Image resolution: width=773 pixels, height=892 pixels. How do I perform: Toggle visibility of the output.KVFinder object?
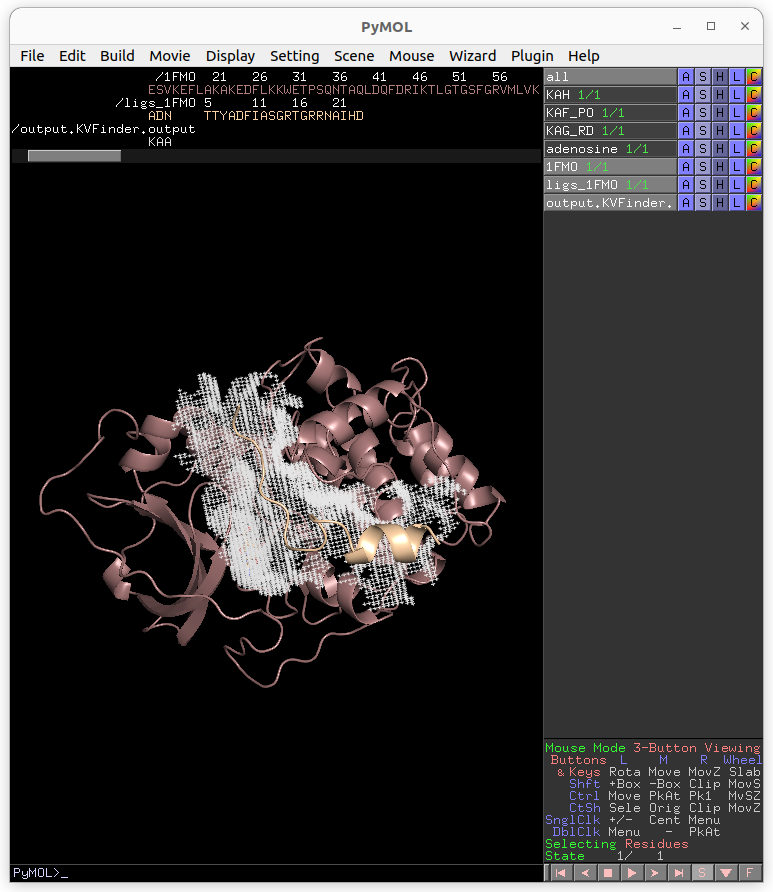(610, 203)
